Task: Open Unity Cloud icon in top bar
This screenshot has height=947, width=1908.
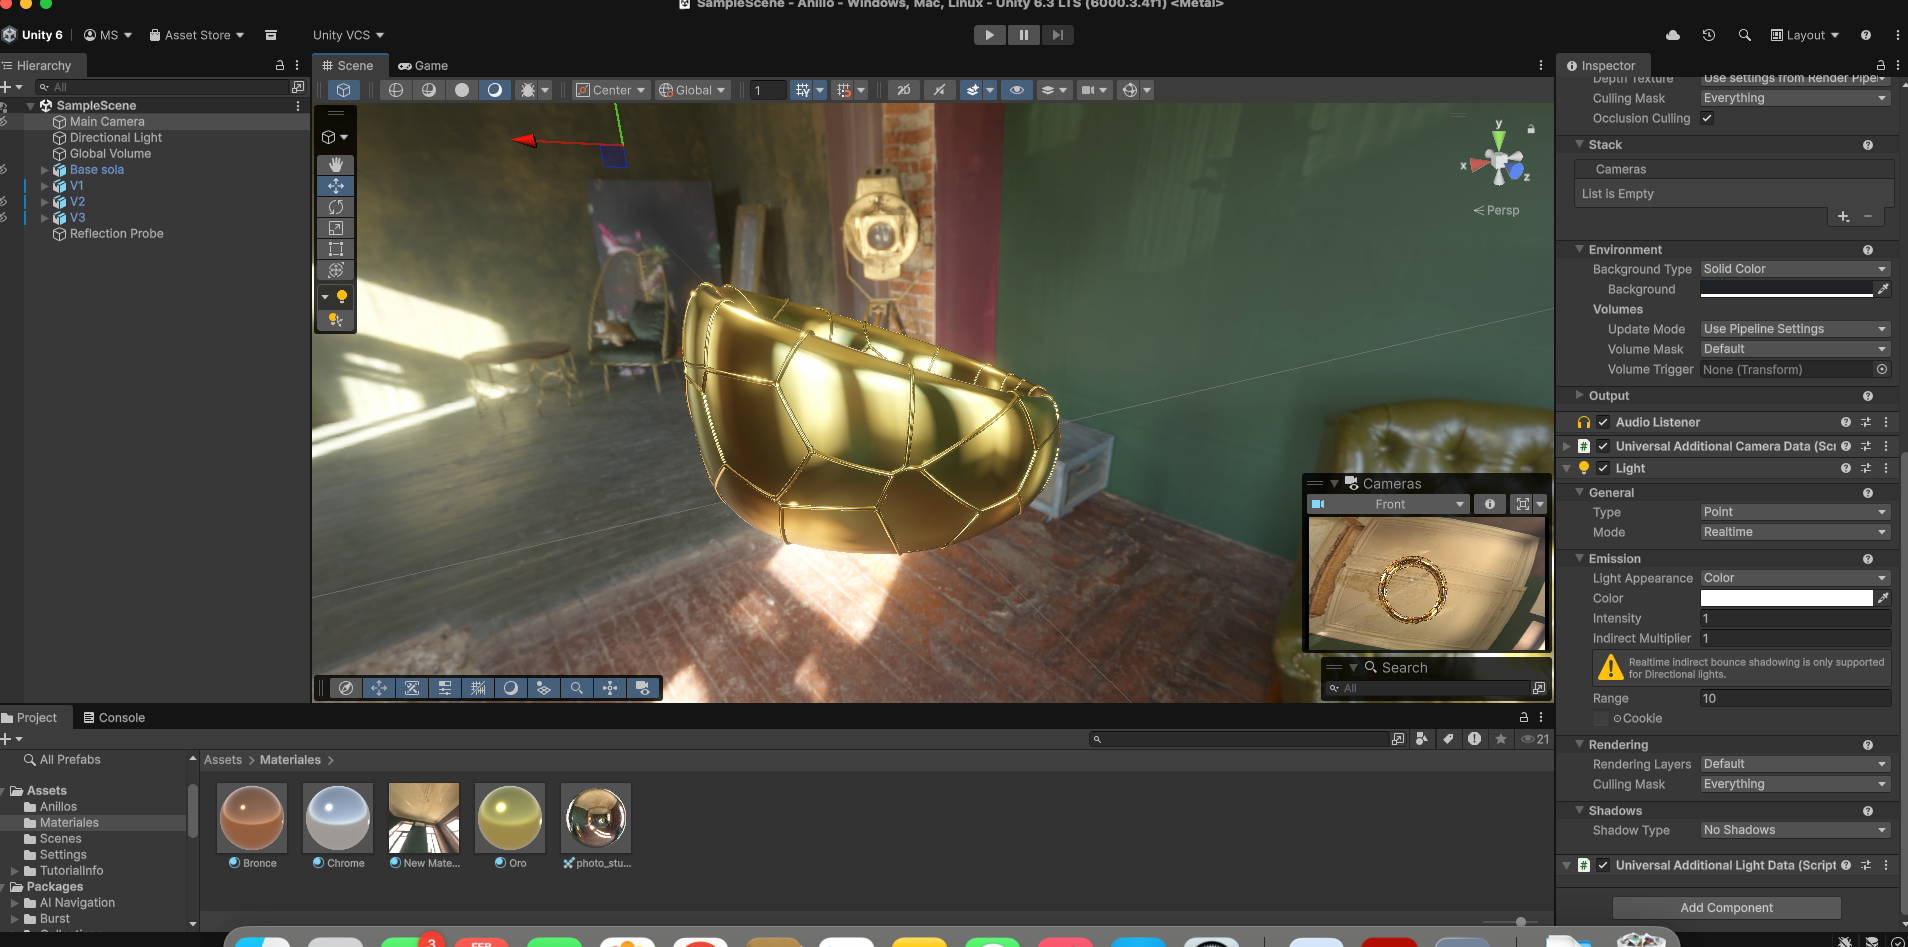Action: (1673, 35)
